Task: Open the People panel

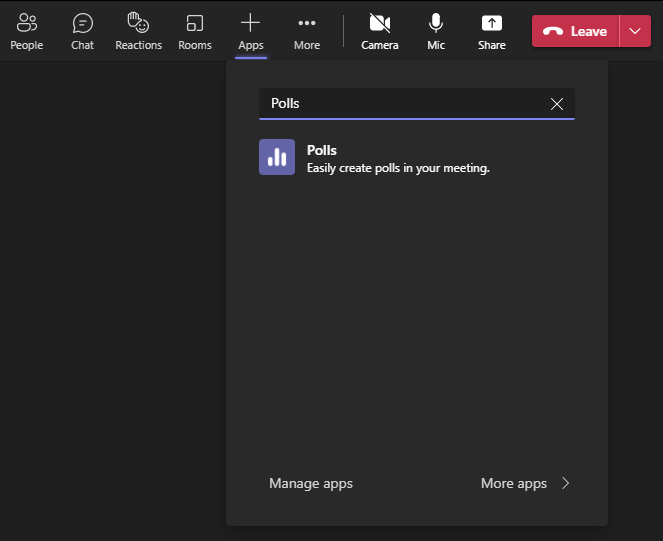Action: point(26,31)
